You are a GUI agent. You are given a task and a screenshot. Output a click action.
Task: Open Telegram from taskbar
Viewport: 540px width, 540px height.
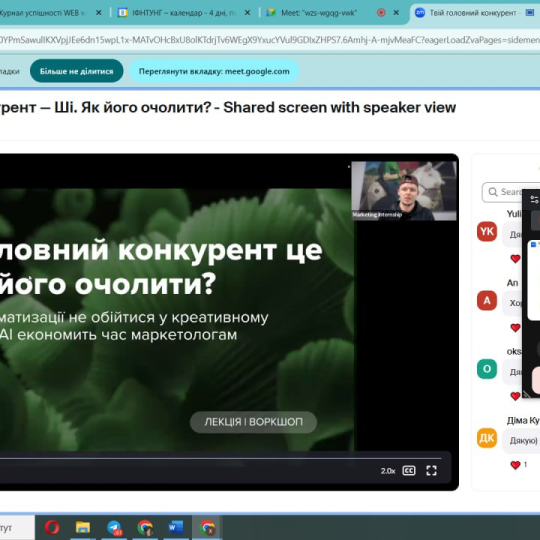(114, 527)
